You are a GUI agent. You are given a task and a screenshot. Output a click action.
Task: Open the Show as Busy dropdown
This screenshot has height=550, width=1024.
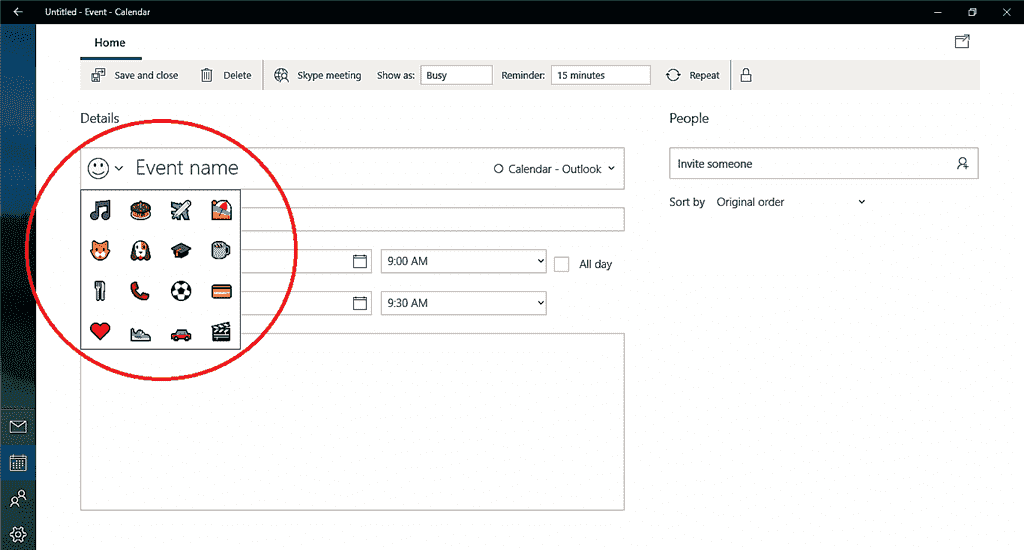456,75
